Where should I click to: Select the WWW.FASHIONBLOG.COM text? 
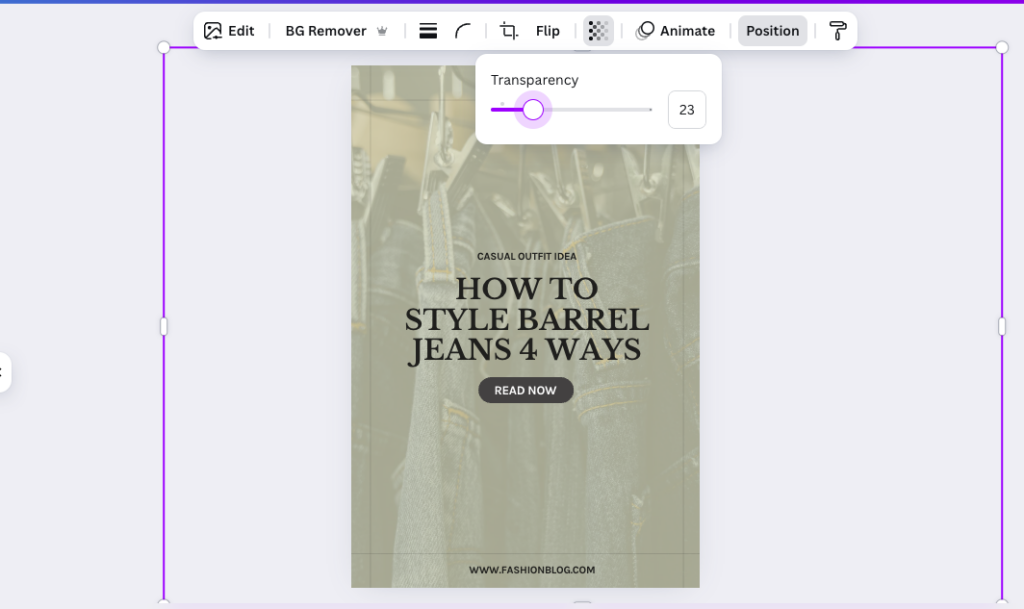coord(532,570)
